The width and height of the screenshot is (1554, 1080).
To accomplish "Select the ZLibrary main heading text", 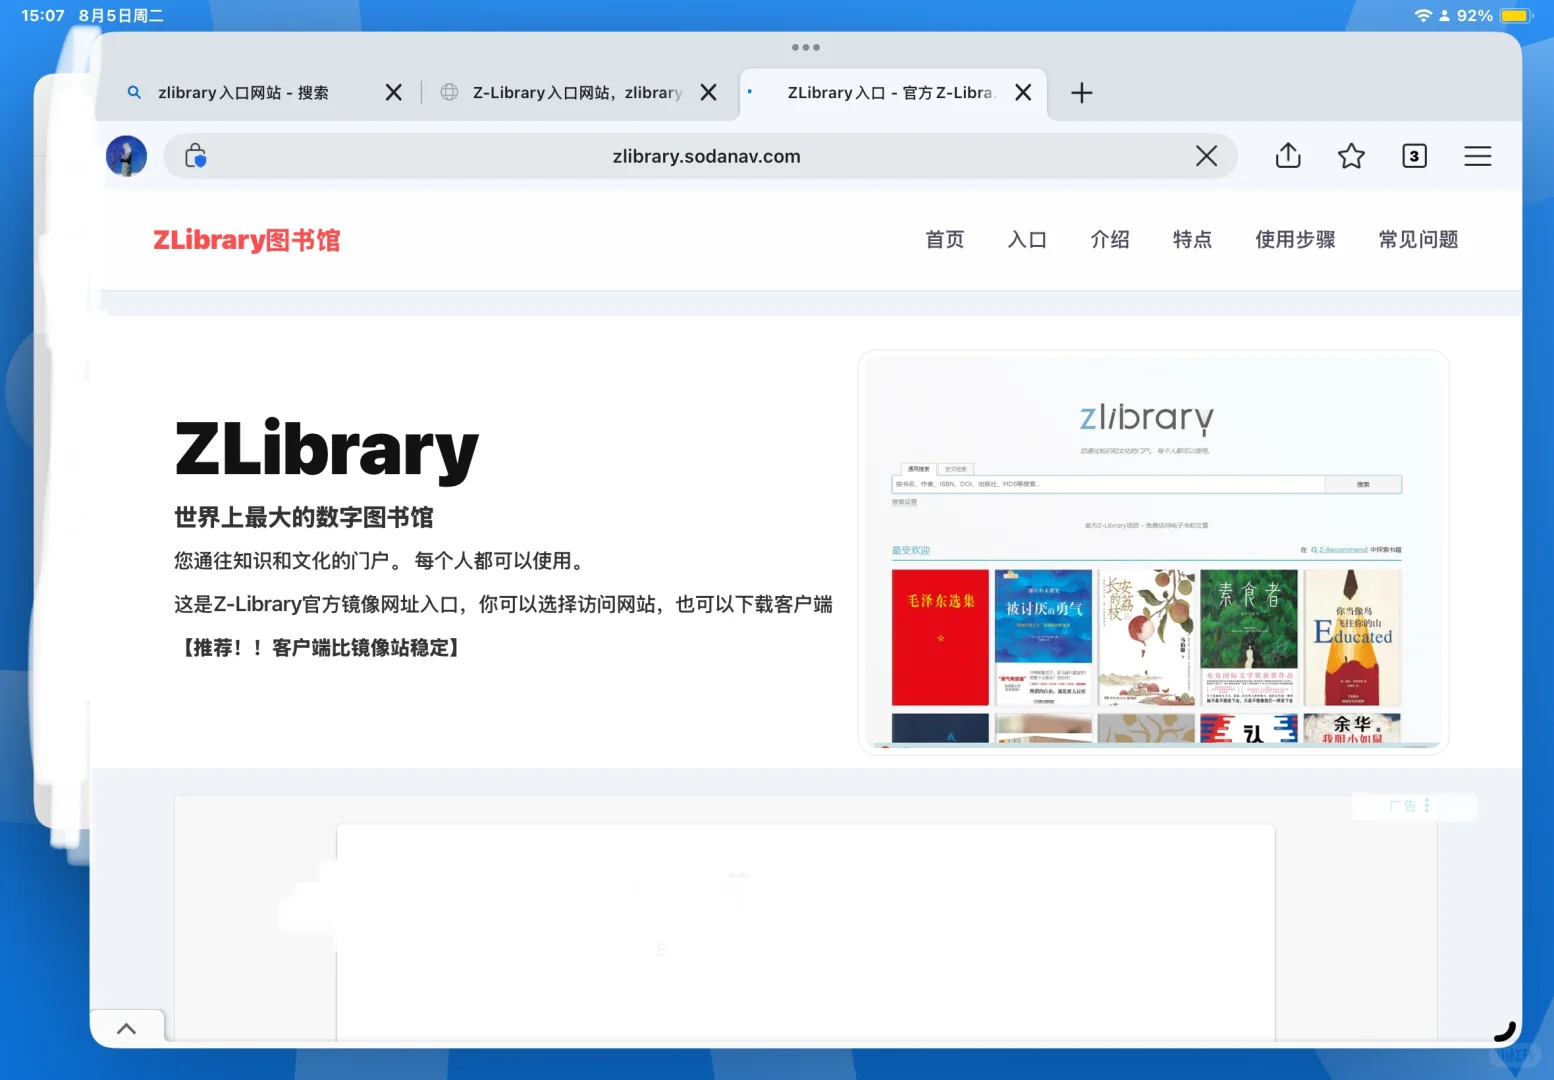I will click(x=327, y=450).
